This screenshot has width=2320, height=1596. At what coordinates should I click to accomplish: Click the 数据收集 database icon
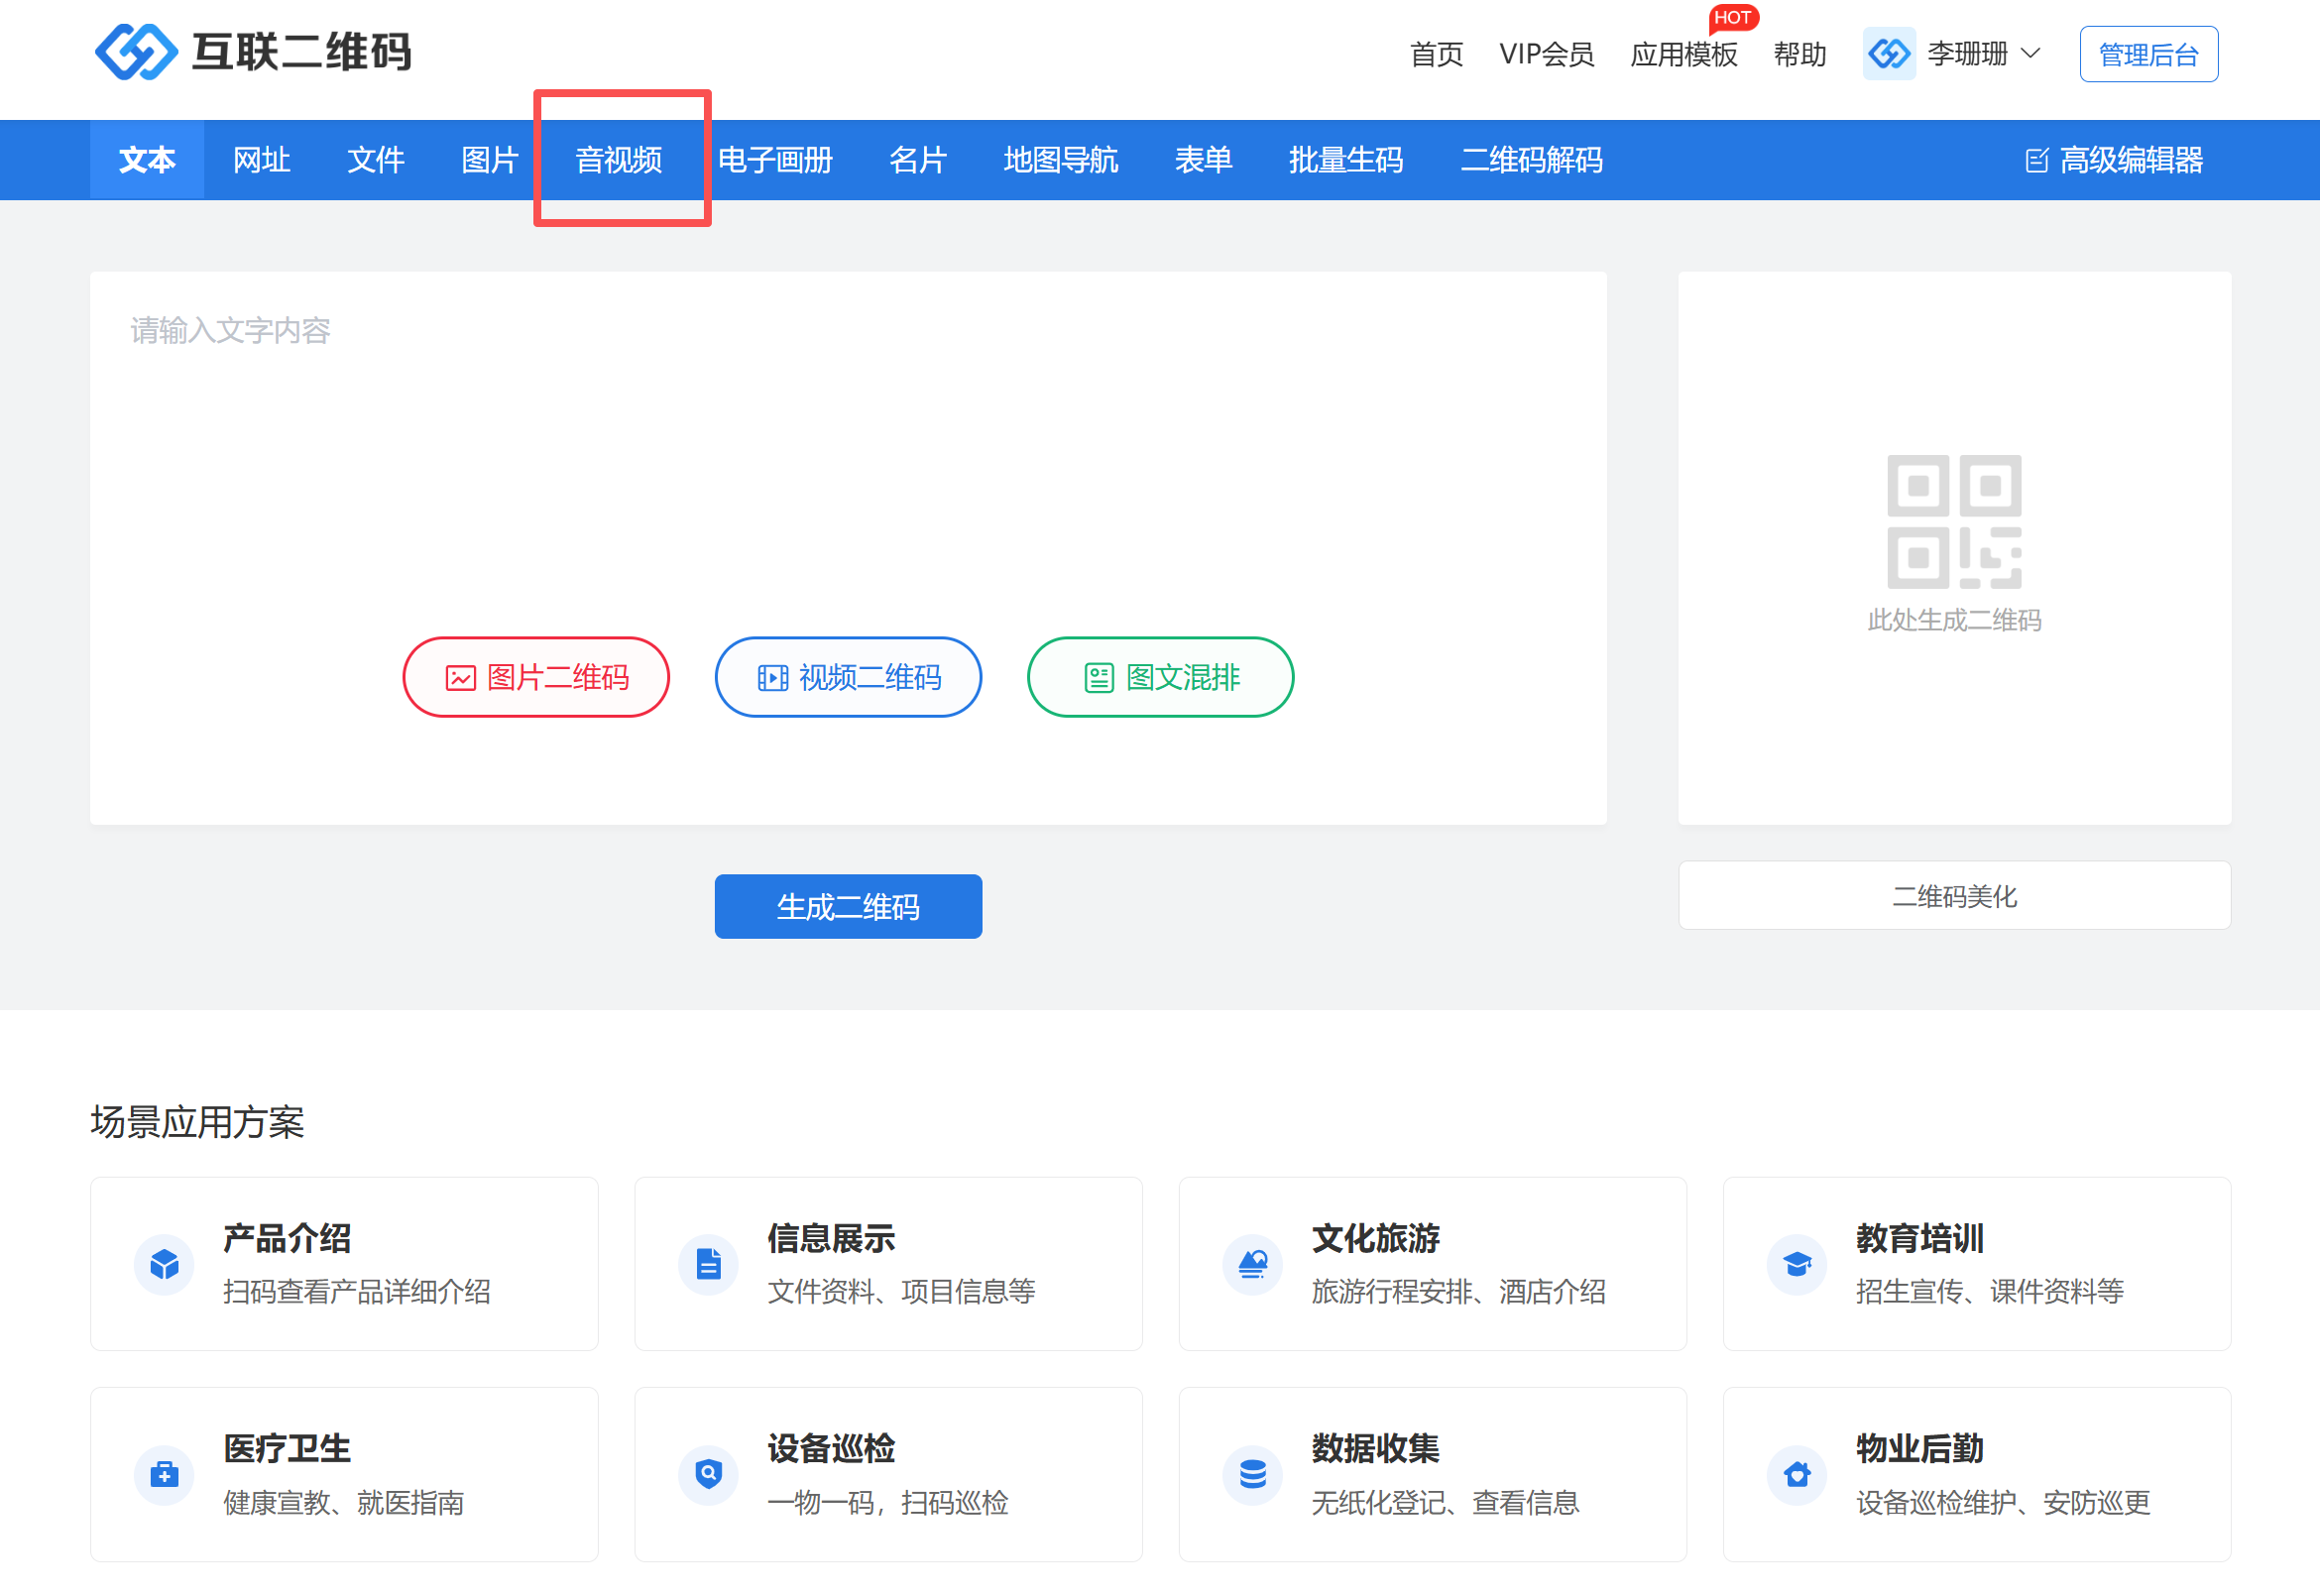click(x=1252, y=1474)
